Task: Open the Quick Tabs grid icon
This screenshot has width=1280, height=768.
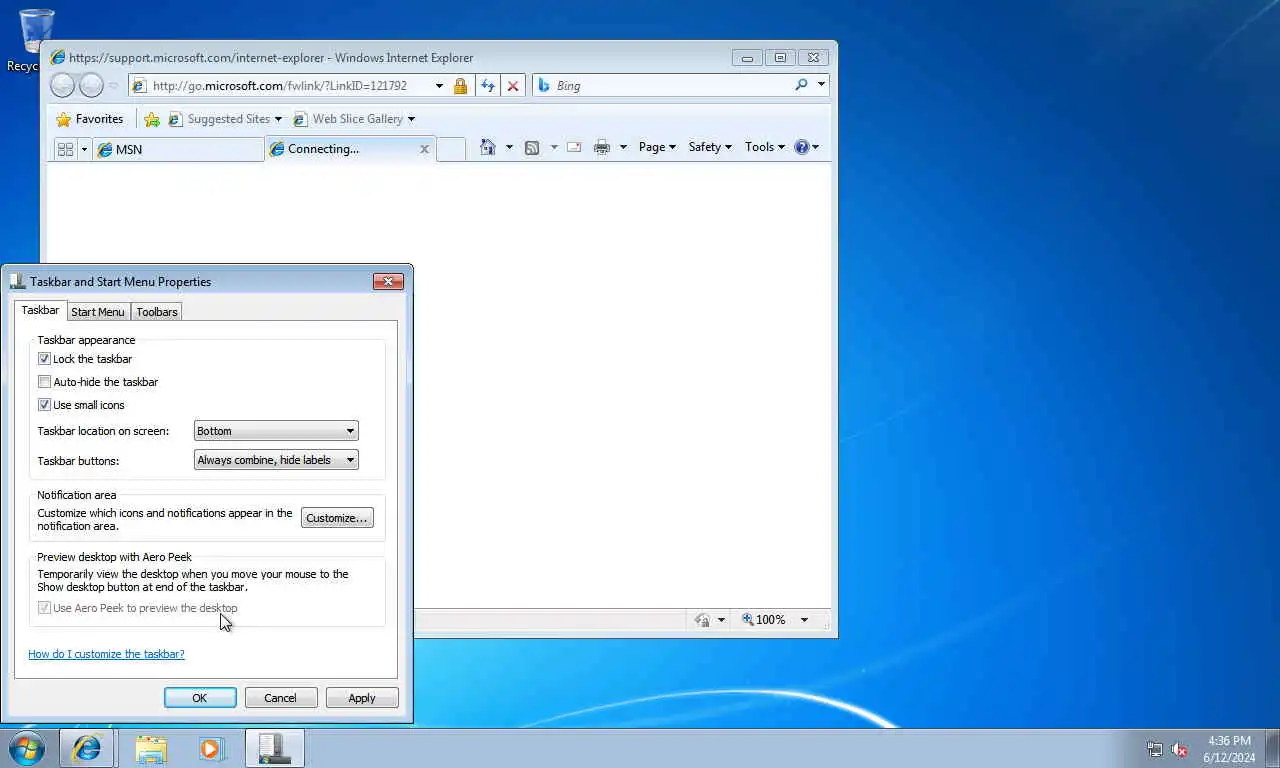Action: 66,149
